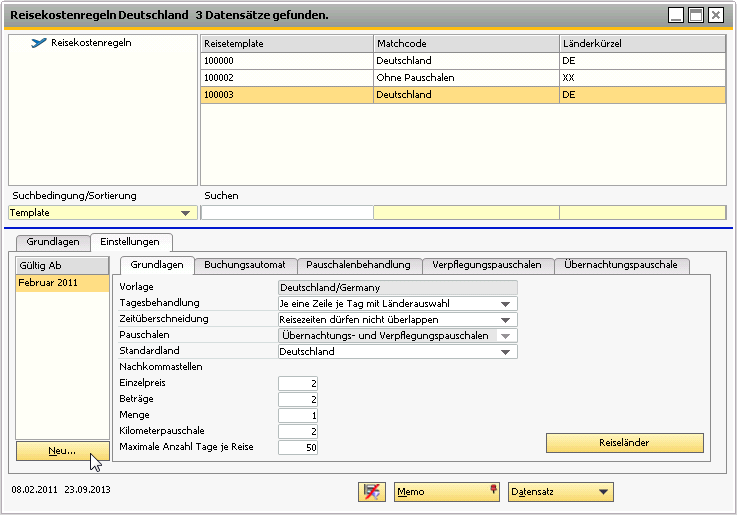737x515 pixels.
Task: Click the red pin on Memo button
Action: (x=492, y=489)
